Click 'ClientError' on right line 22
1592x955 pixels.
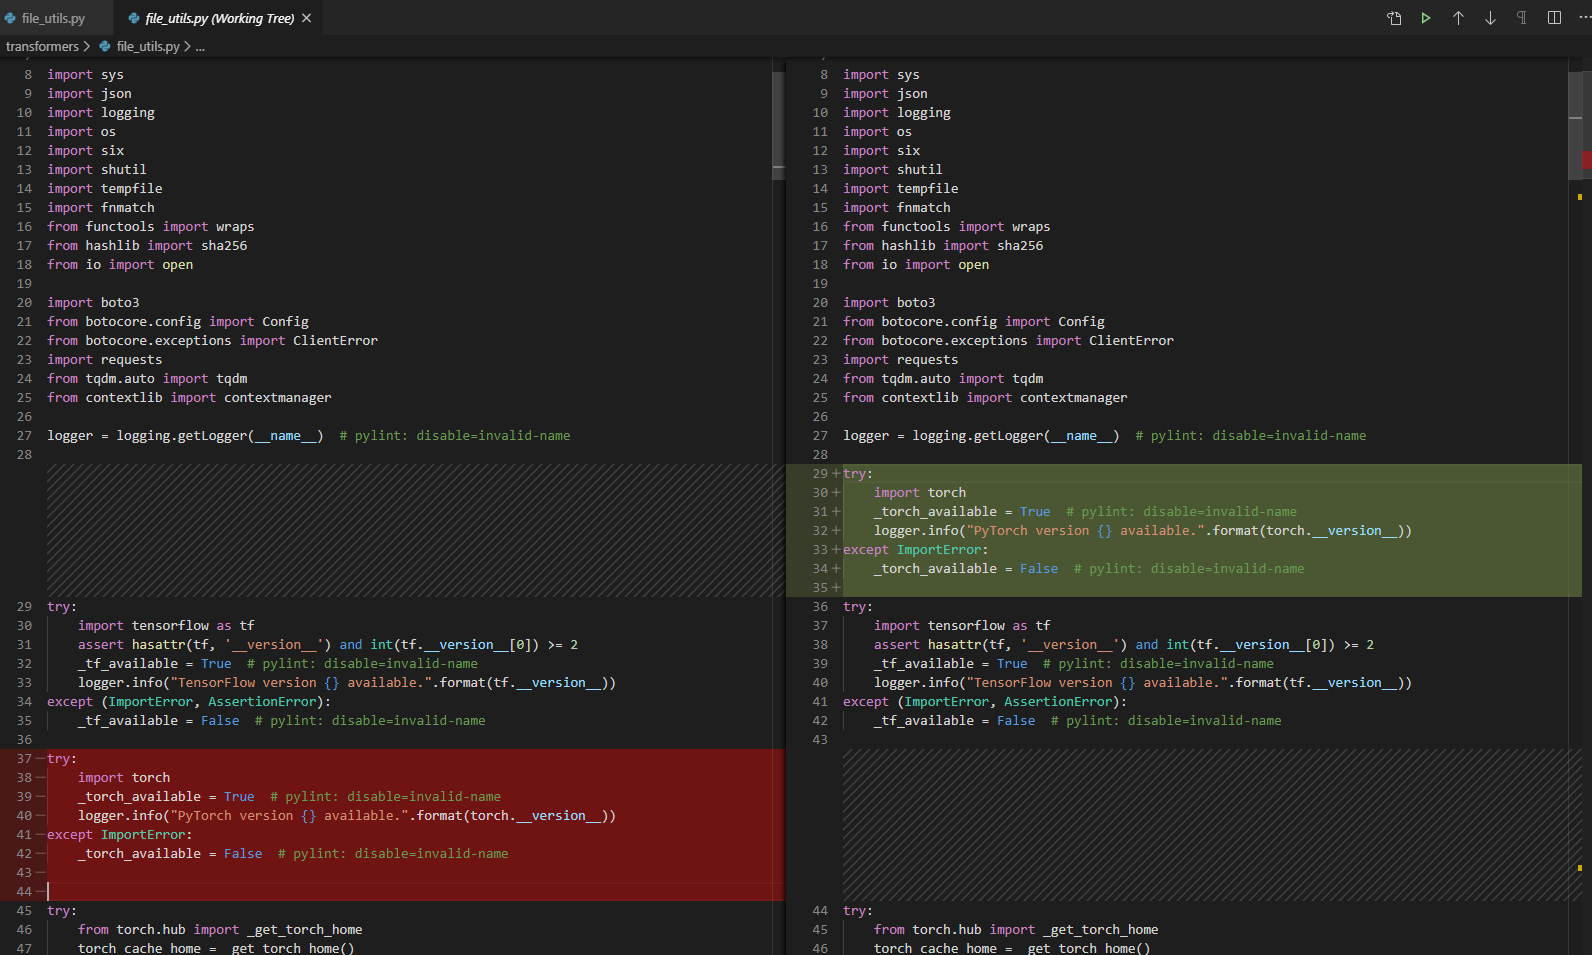coord(1131,341)
